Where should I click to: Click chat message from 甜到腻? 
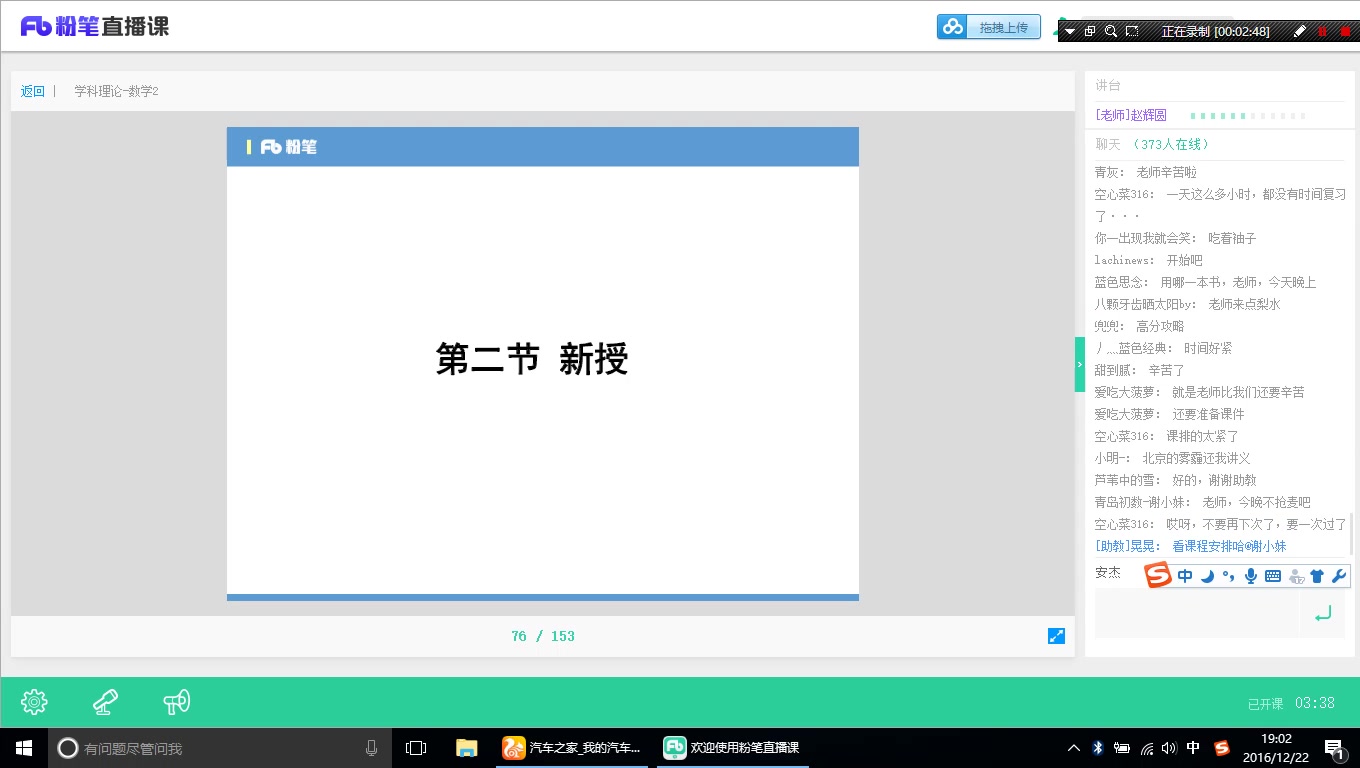pos(1140,370)
